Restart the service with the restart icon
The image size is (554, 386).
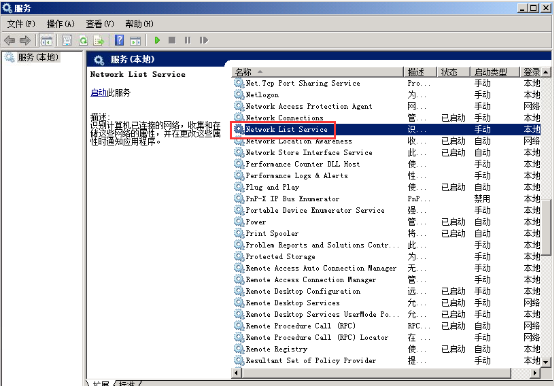tap(204, 40)
